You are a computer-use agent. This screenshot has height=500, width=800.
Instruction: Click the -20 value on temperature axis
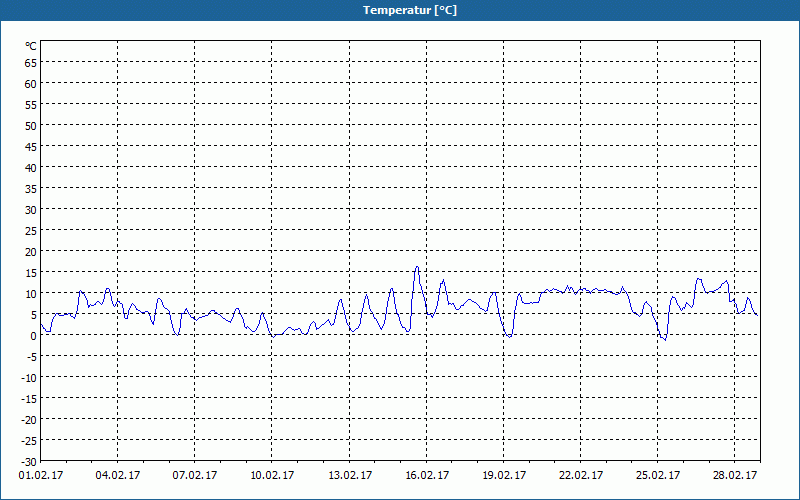pyautogui.click(x=27, y=419)
